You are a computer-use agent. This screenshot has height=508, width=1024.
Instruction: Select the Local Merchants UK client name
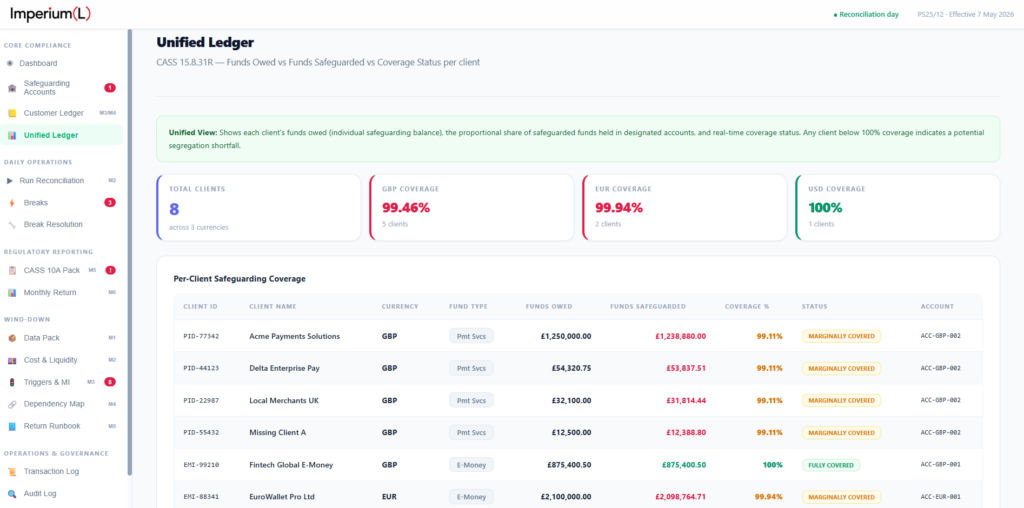(x=284, y=400)
